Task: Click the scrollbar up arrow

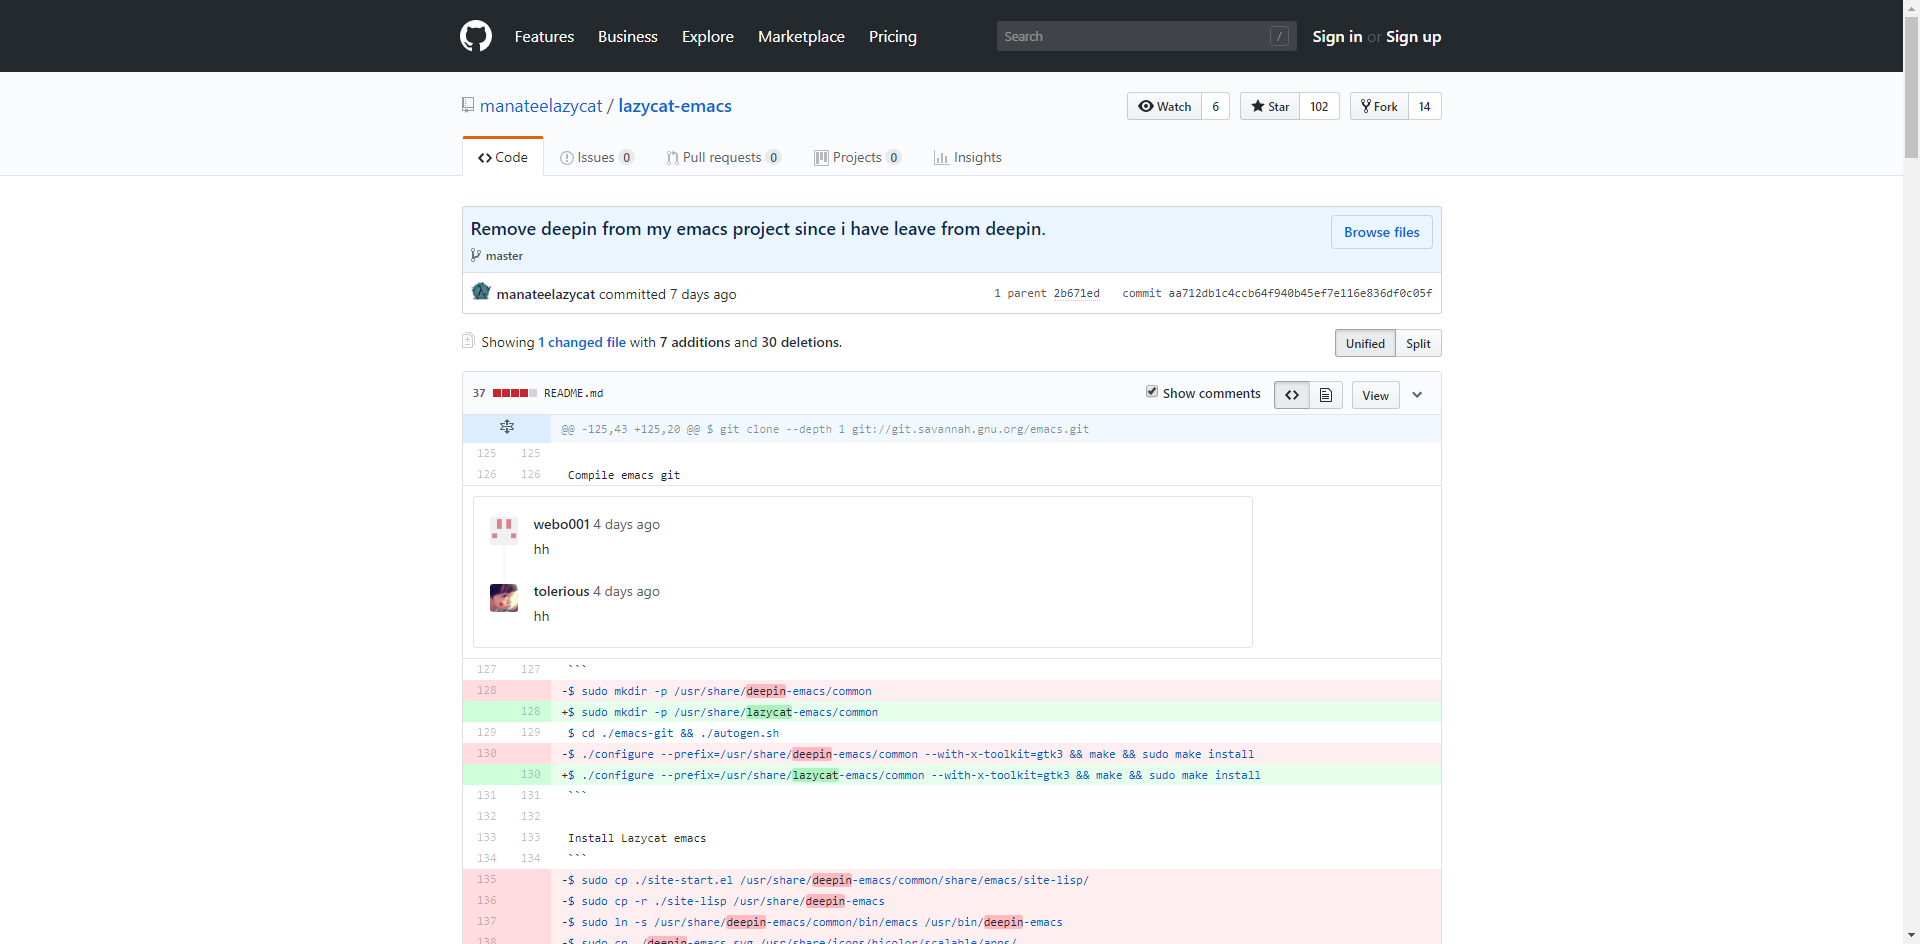Action: click(1911, 7)
